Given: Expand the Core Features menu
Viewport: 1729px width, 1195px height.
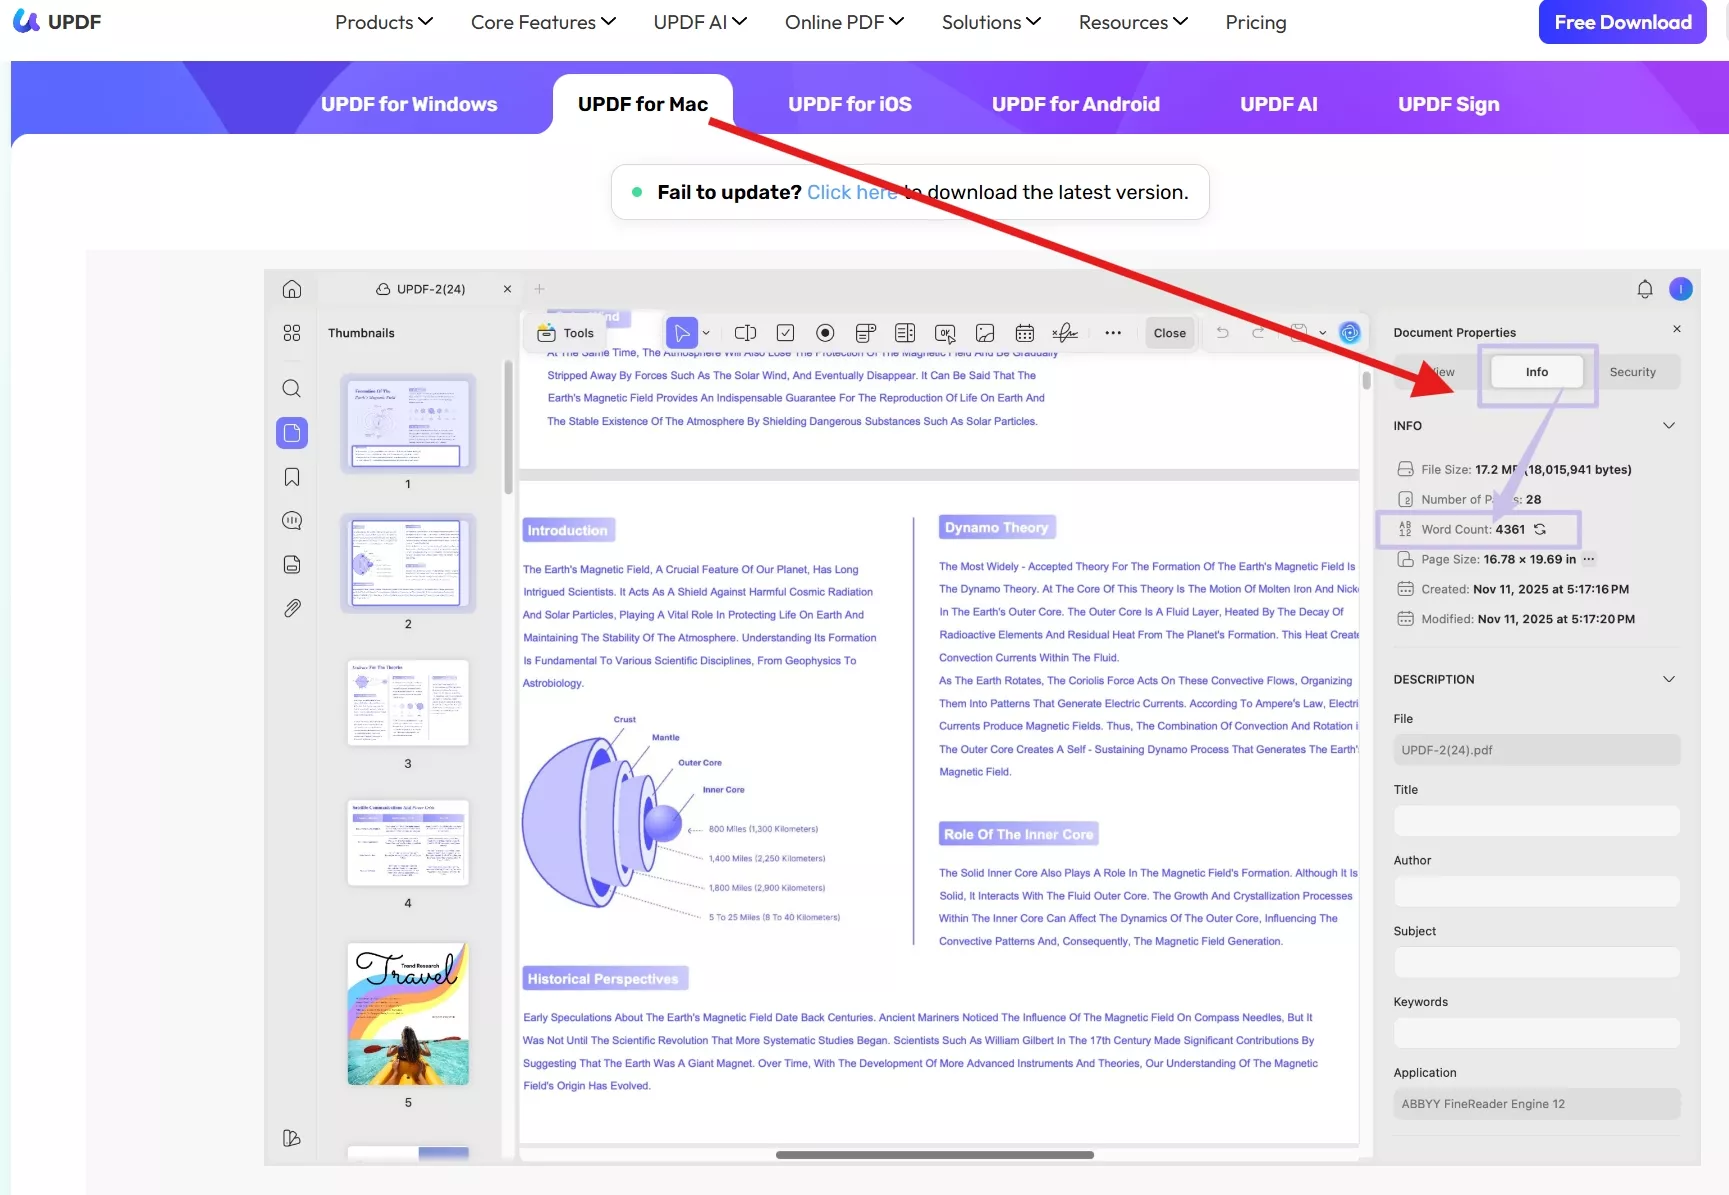Looking at the screenshot, I should coord(543,22).
